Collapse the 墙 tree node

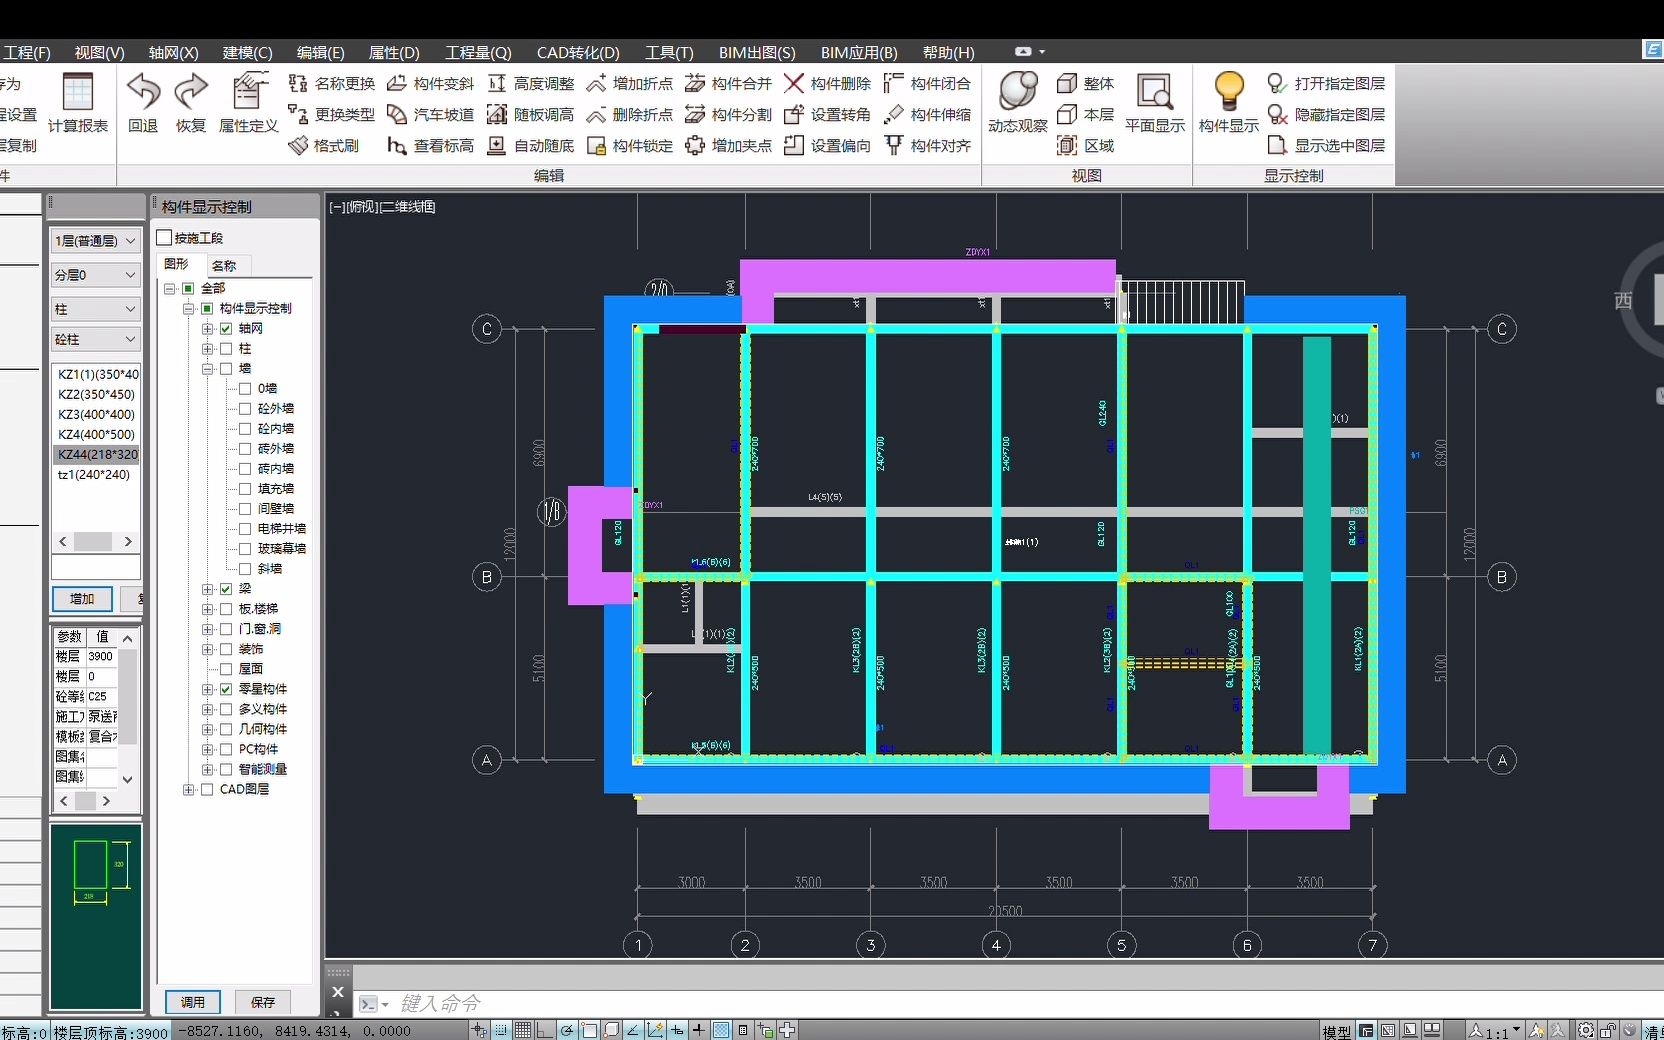(x=207, y=368)
